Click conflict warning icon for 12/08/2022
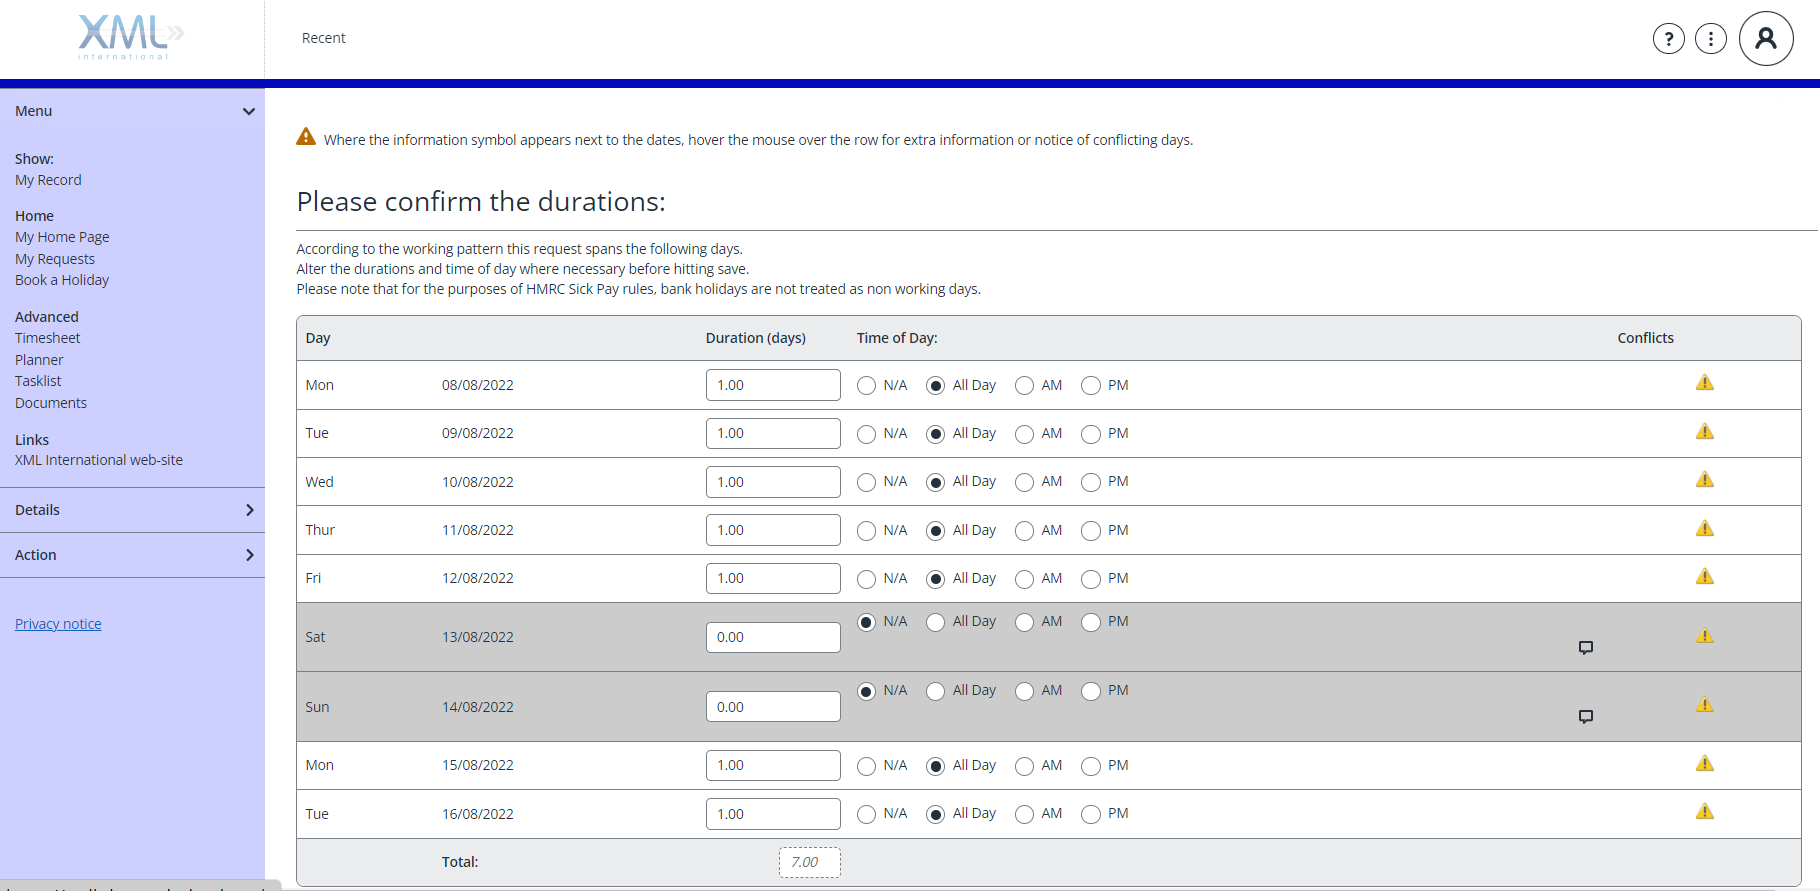Image resolution: width=1820 pixels, height=891 pixels. (x=1705, y=577)
